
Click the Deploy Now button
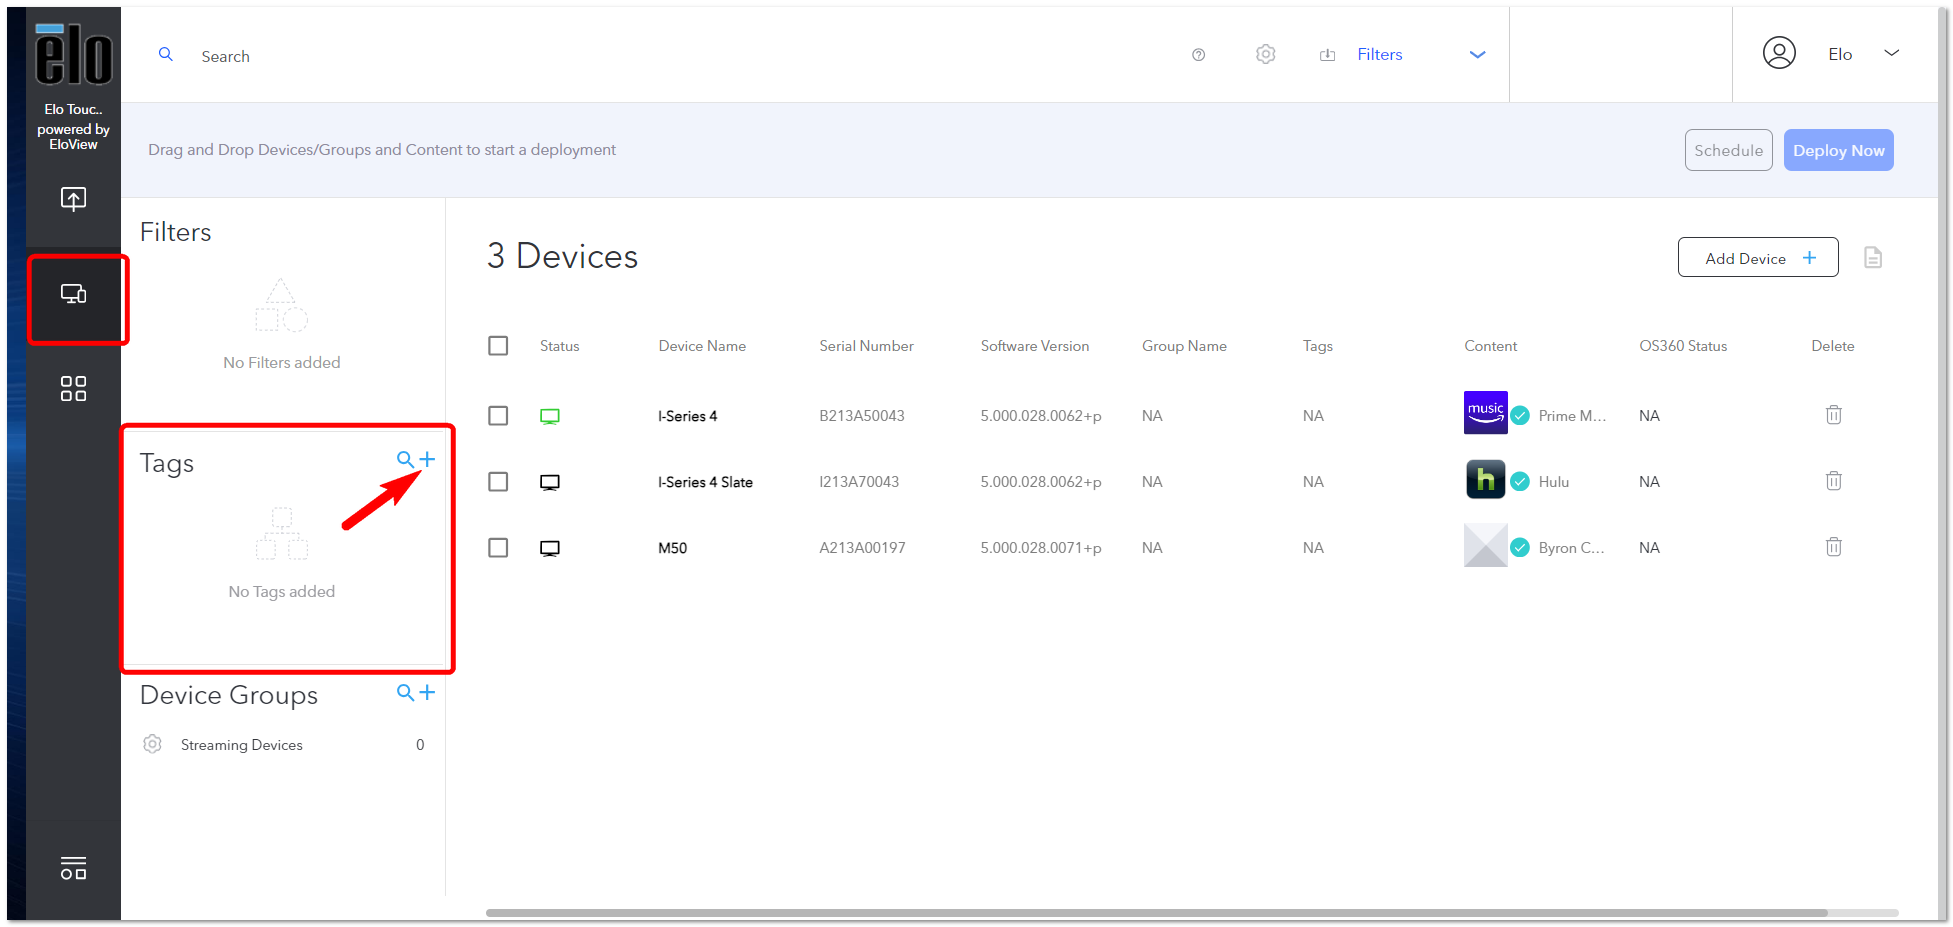1838,150
